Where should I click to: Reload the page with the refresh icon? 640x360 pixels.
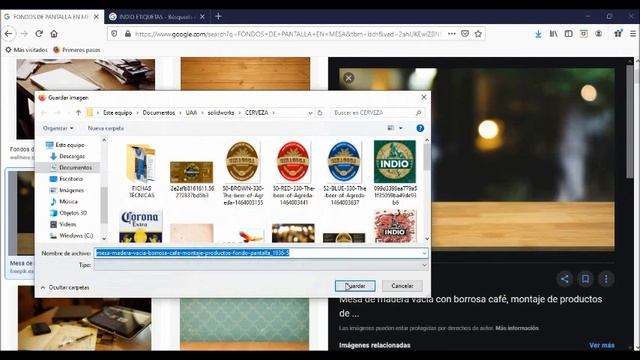pos(39,34)
